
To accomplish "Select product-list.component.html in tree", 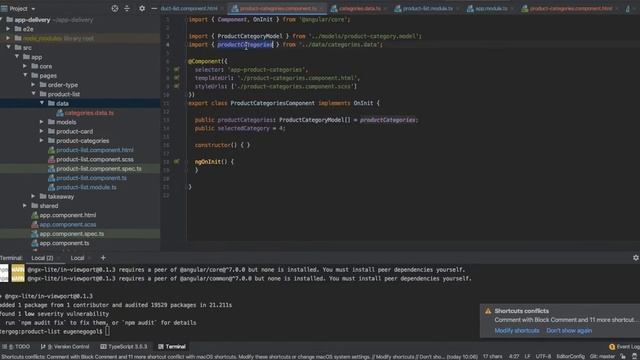I will pos(95,150).
